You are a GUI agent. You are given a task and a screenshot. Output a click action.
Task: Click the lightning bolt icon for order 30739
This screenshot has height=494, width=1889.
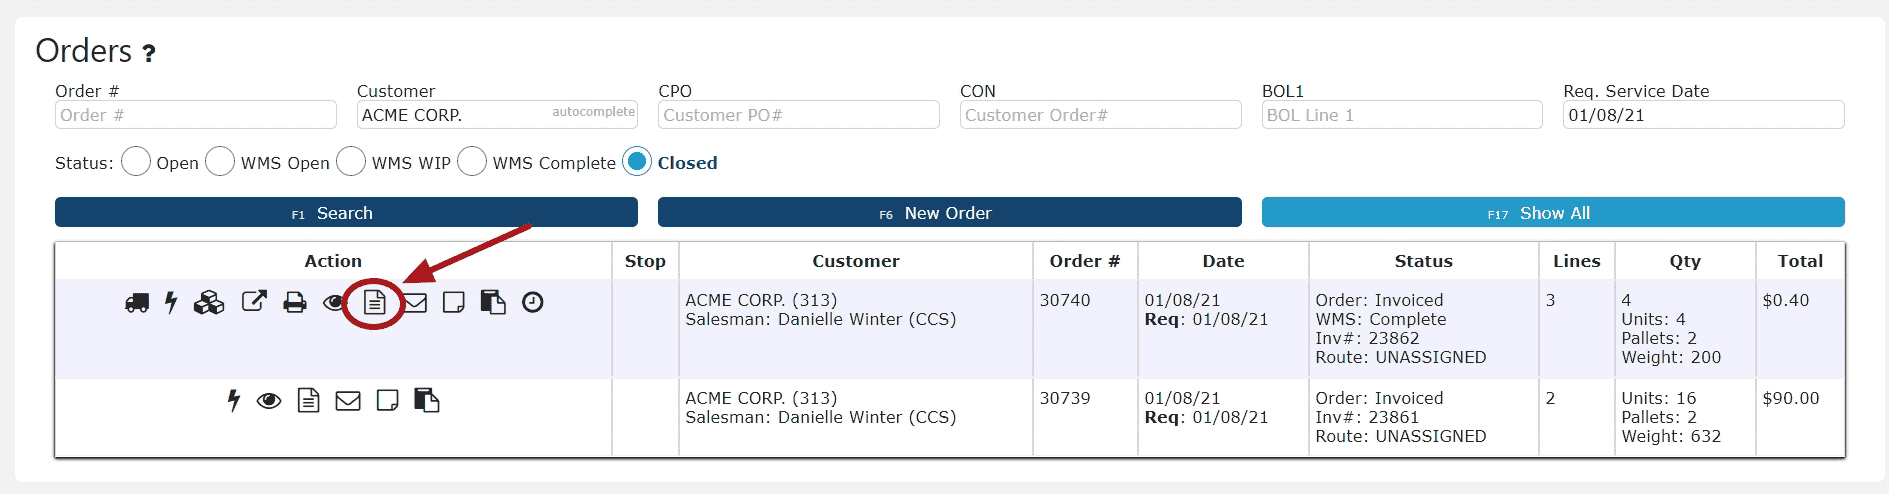(x=233, y=400)
